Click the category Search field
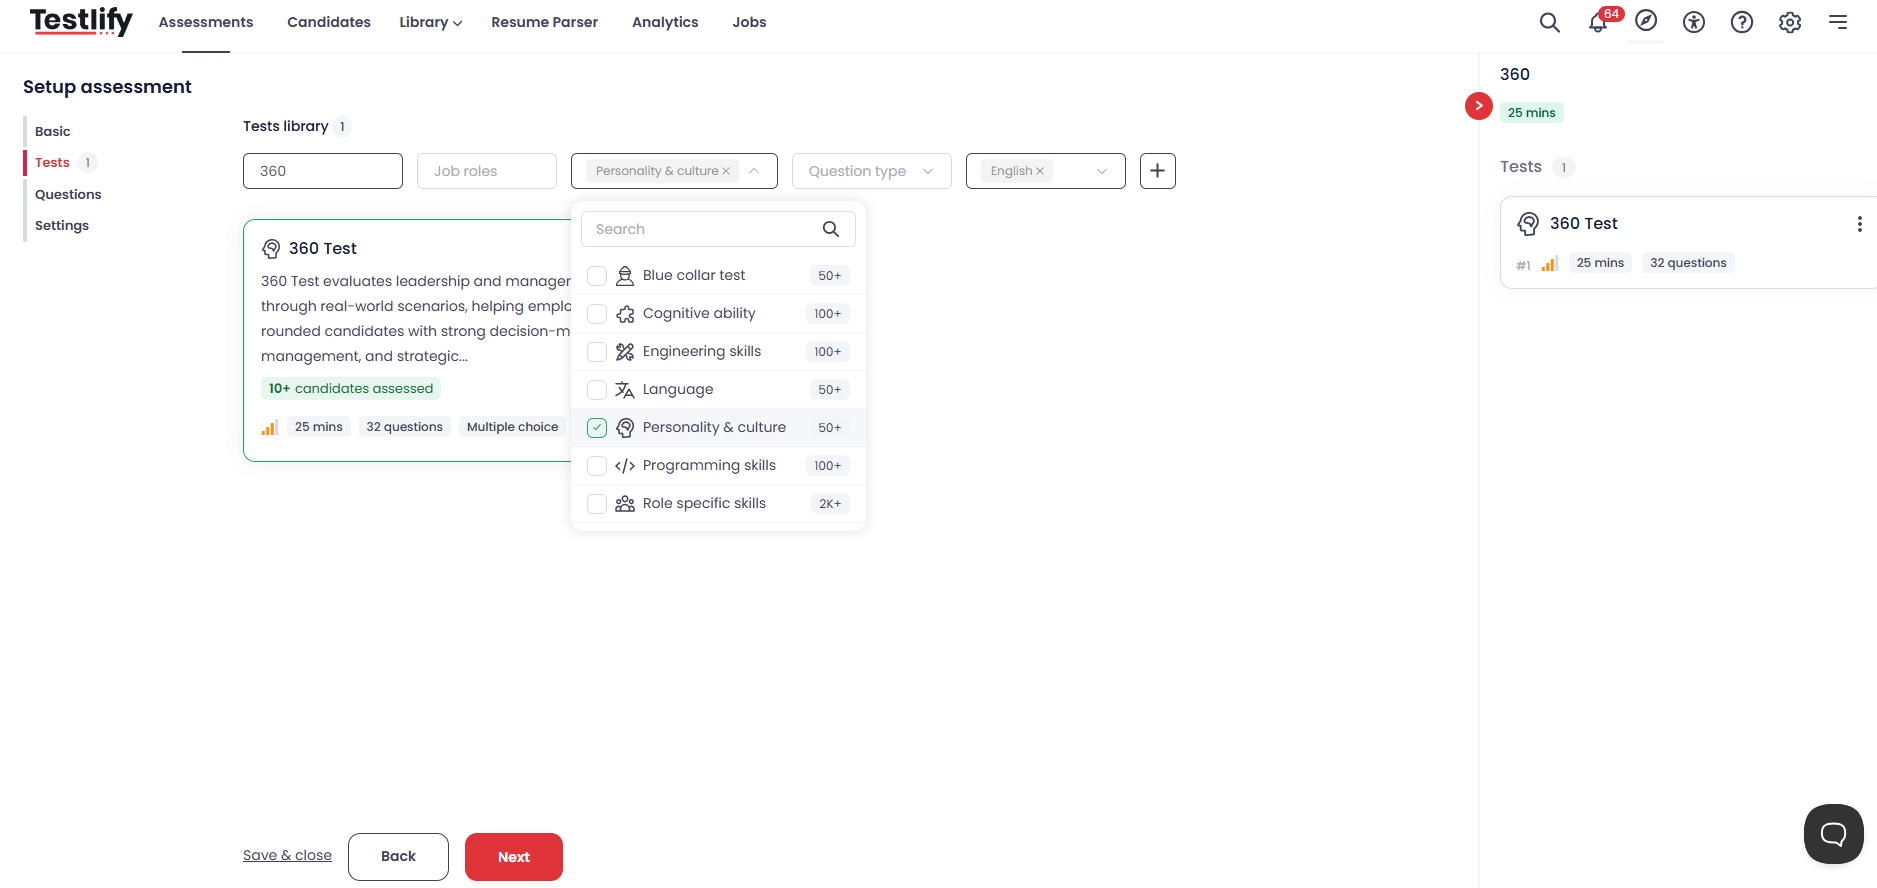 pos(718,229)
